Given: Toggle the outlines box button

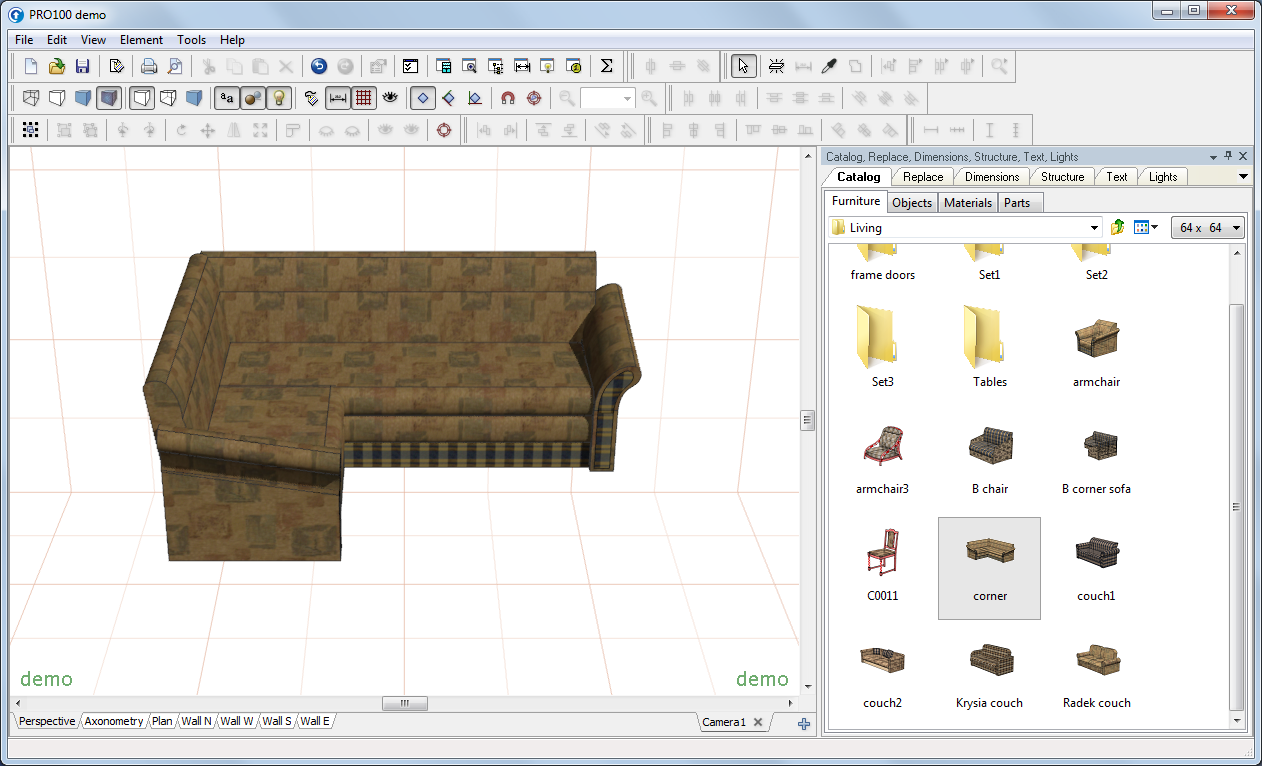Looking at the screenshot, I should click(142, 98).
